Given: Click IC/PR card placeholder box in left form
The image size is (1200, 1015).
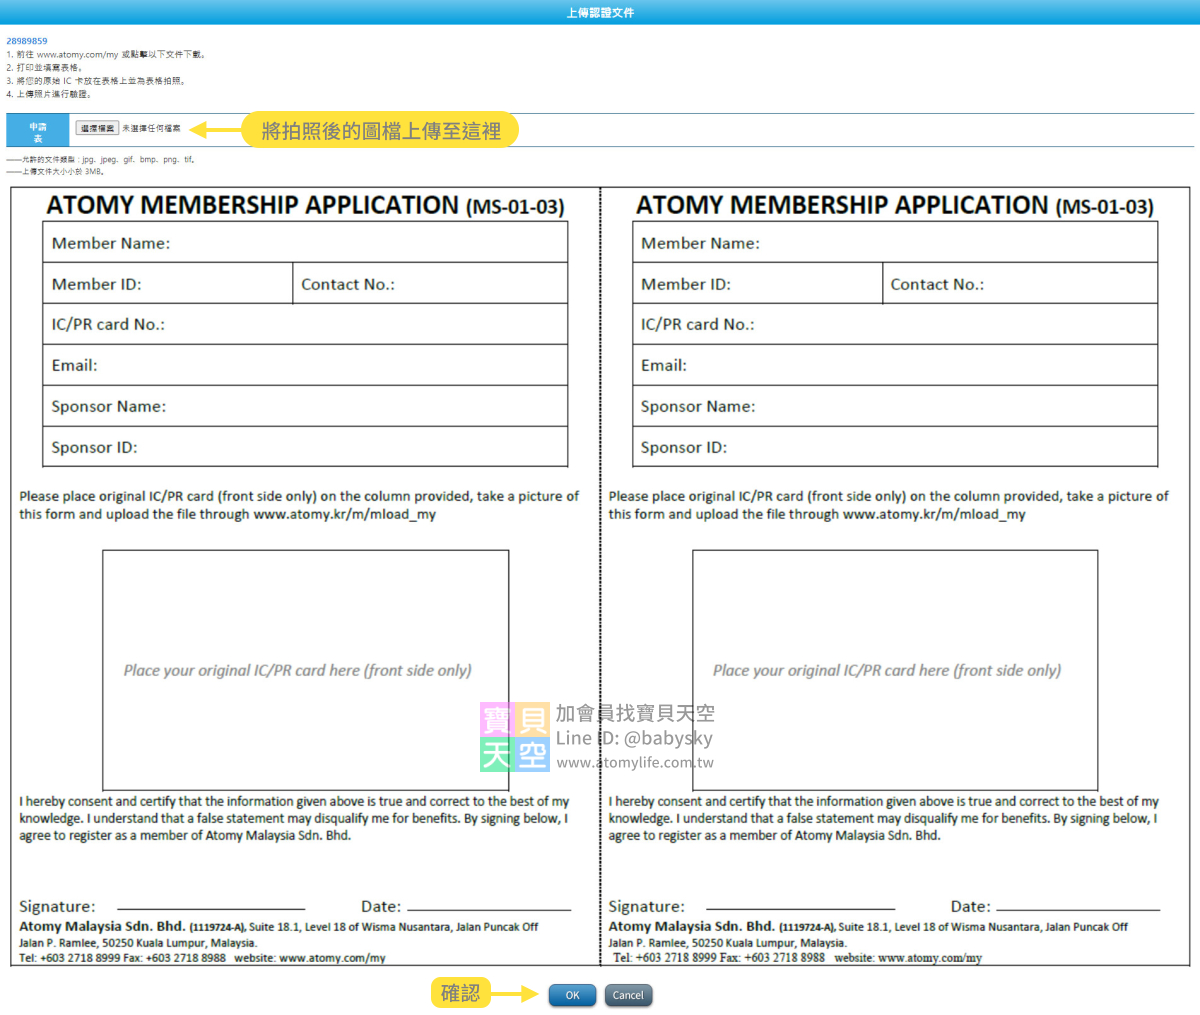Looking at the screenshot, I should (306, 670).
